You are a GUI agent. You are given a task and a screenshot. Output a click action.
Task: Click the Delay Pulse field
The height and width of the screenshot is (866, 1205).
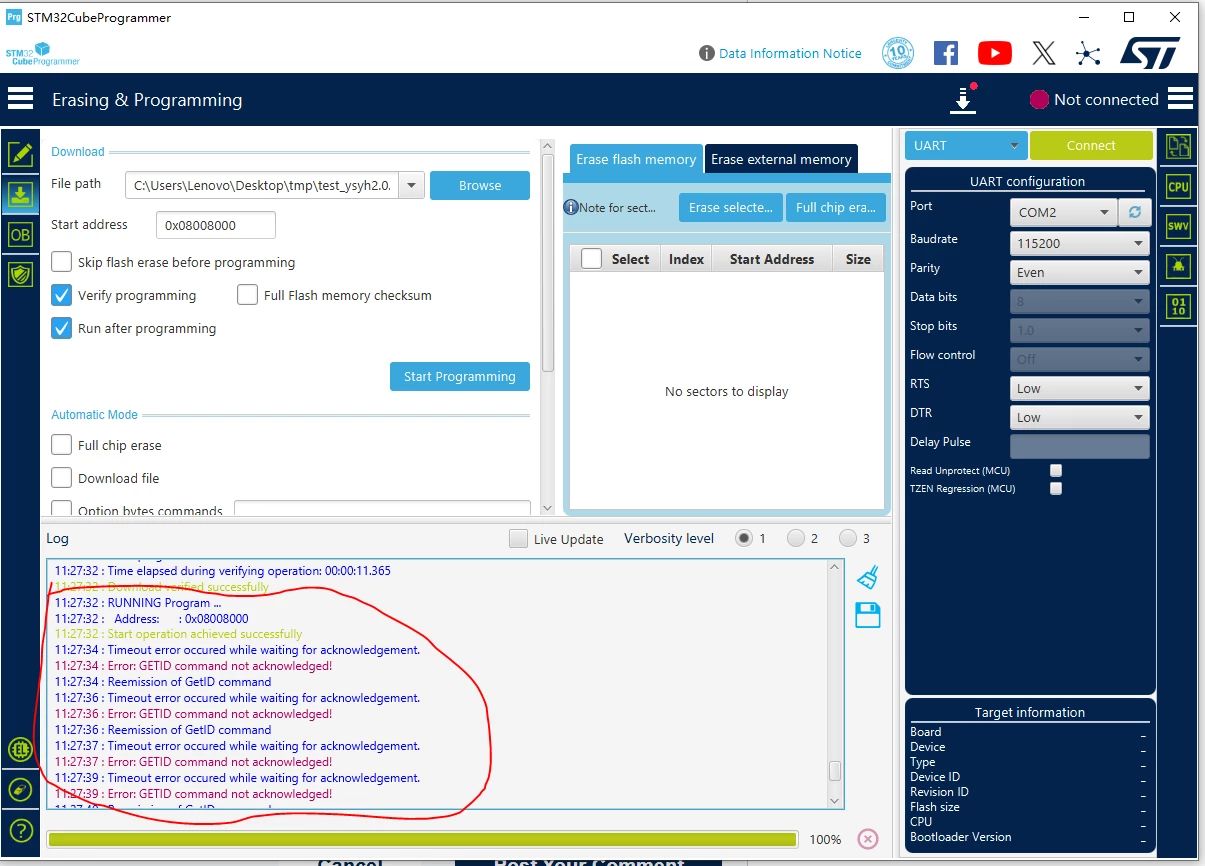pyautogui.click(x=1080, y=446)
